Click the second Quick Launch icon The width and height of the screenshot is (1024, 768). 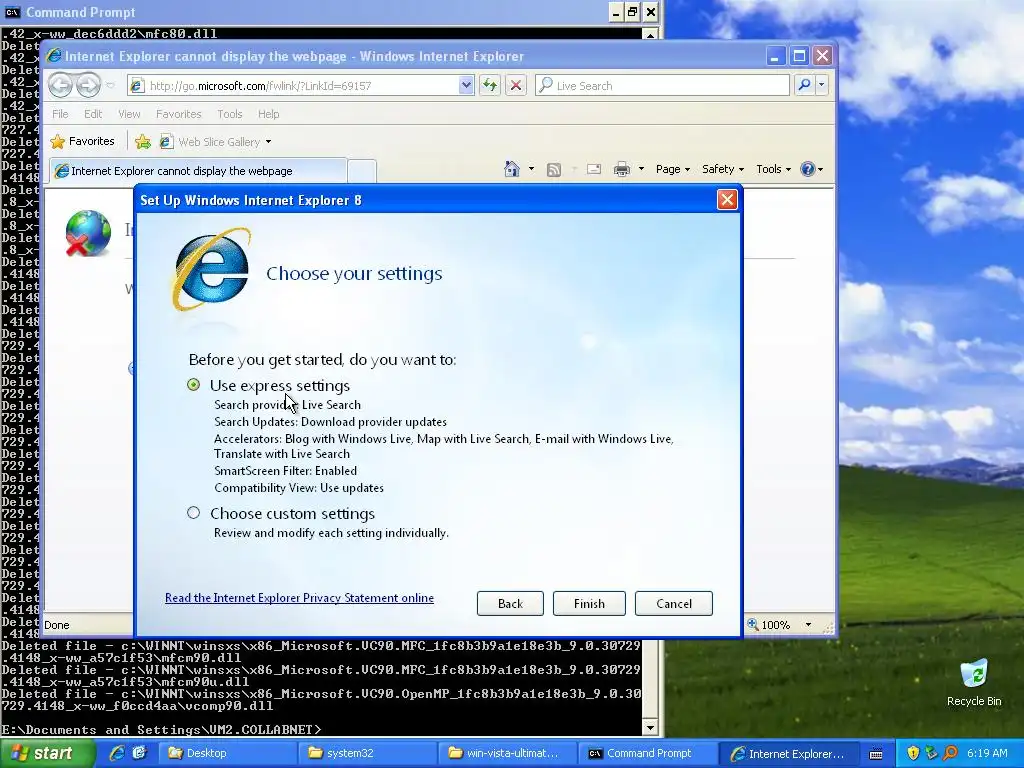138,753
